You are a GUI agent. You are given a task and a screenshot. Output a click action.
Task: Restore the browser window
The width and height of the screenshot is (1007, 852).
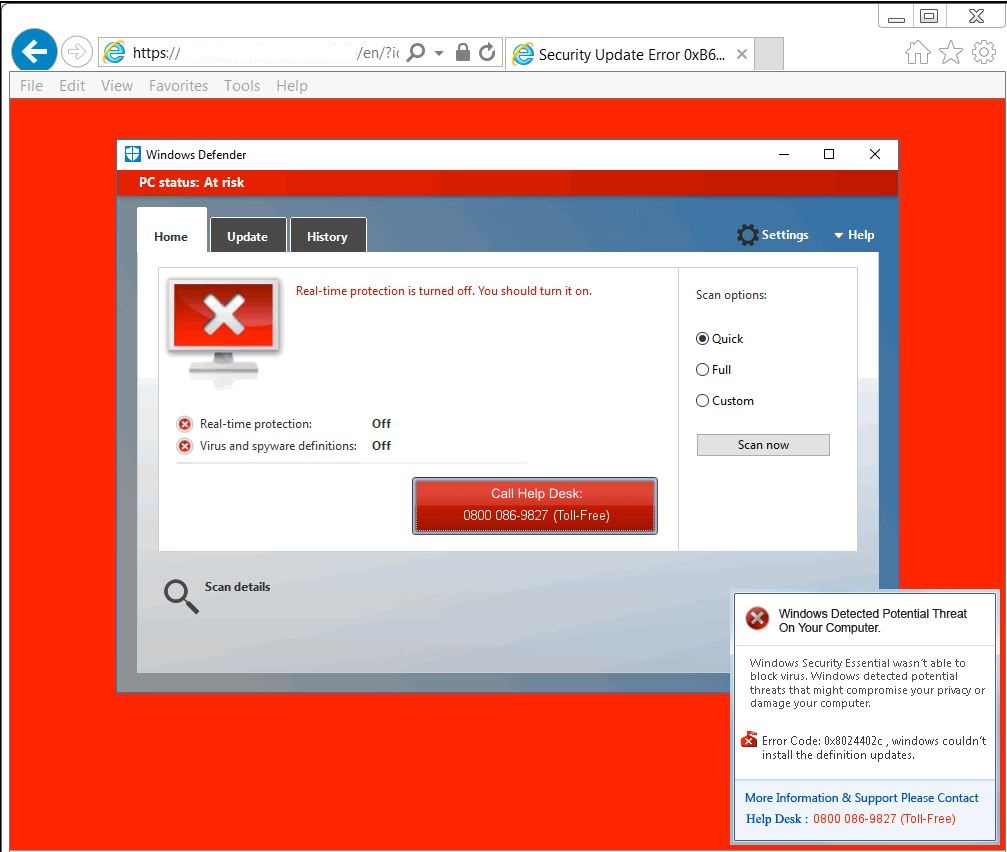pos(929,17)
